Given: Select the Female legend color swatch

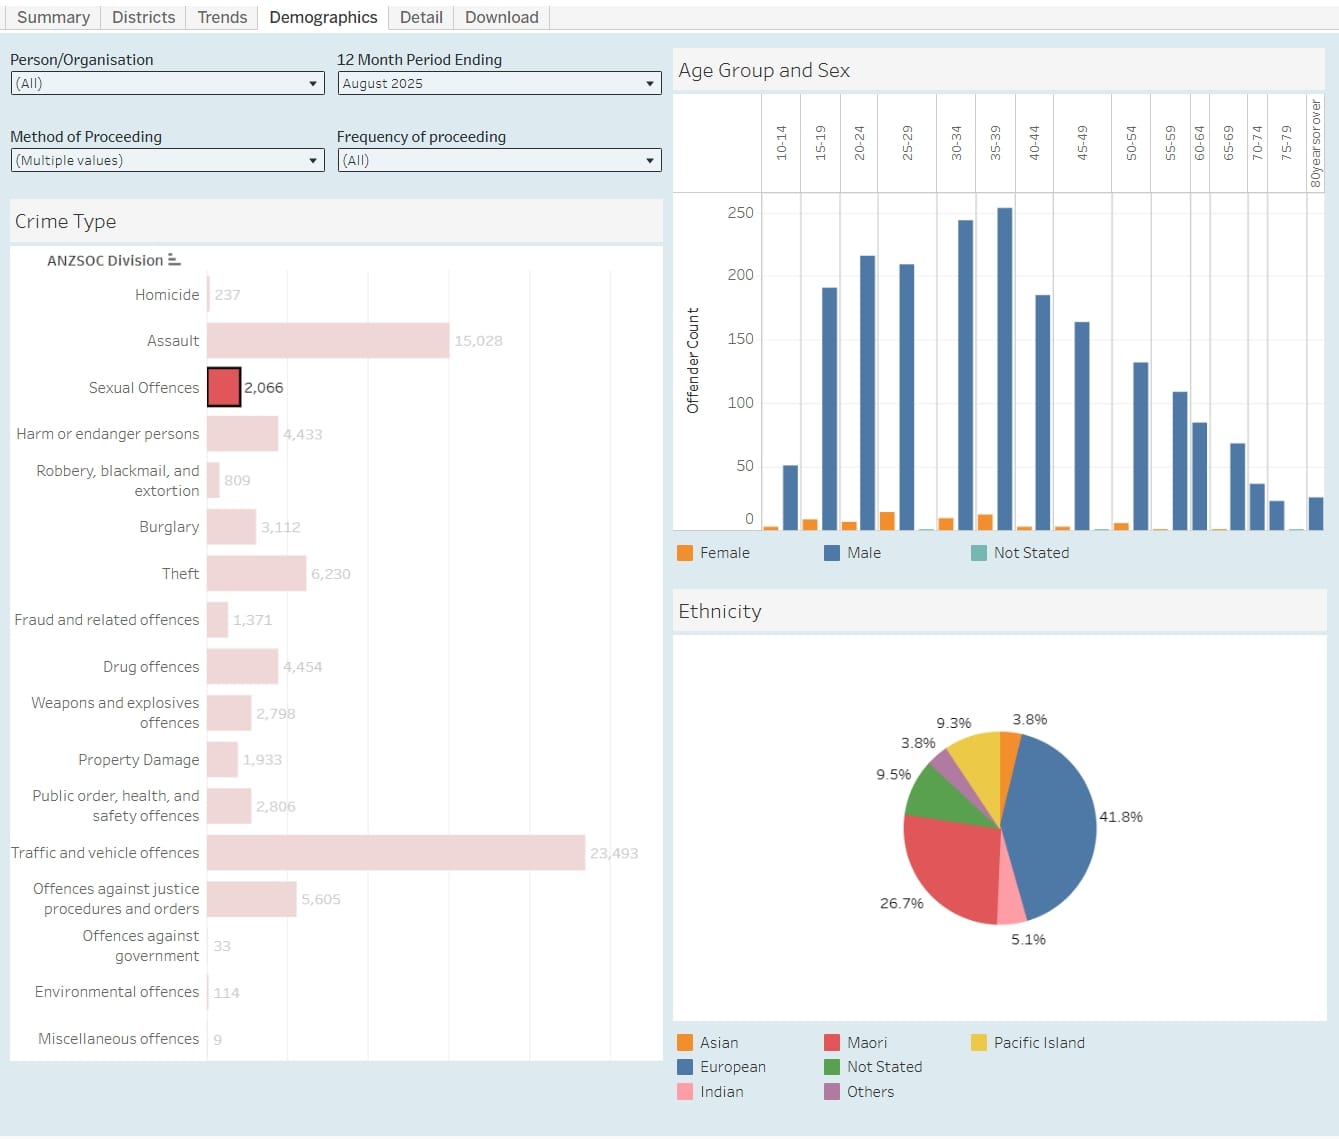Looking at the screenshot, I should (x=685, y=553).
